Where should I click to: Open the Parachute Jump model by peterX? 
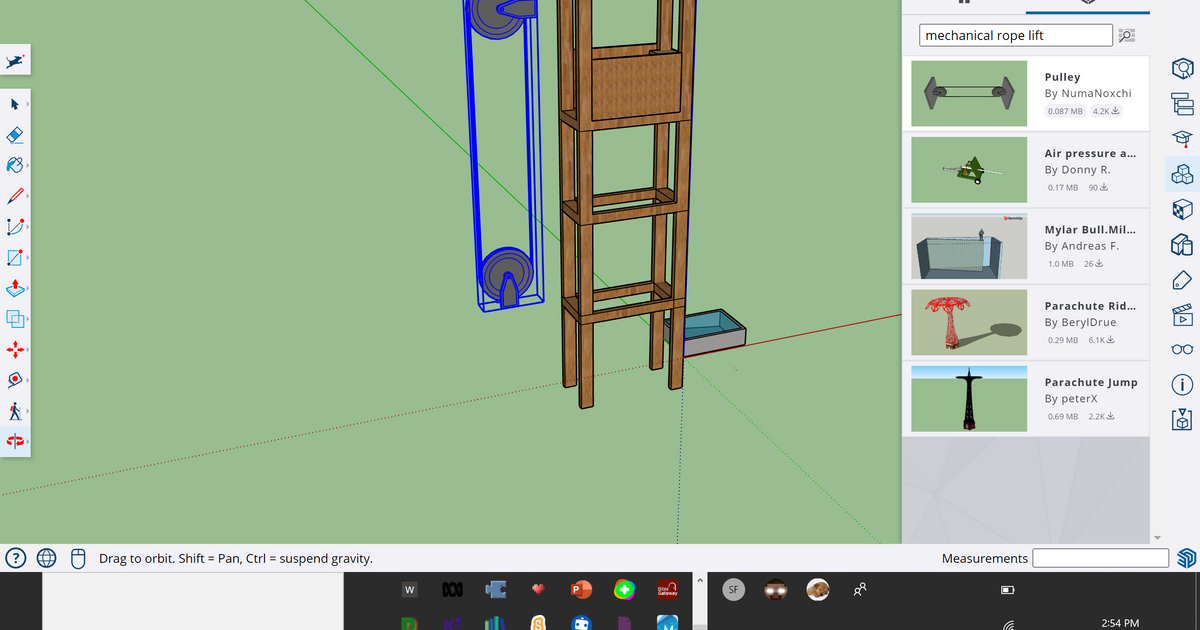[968, 398]
